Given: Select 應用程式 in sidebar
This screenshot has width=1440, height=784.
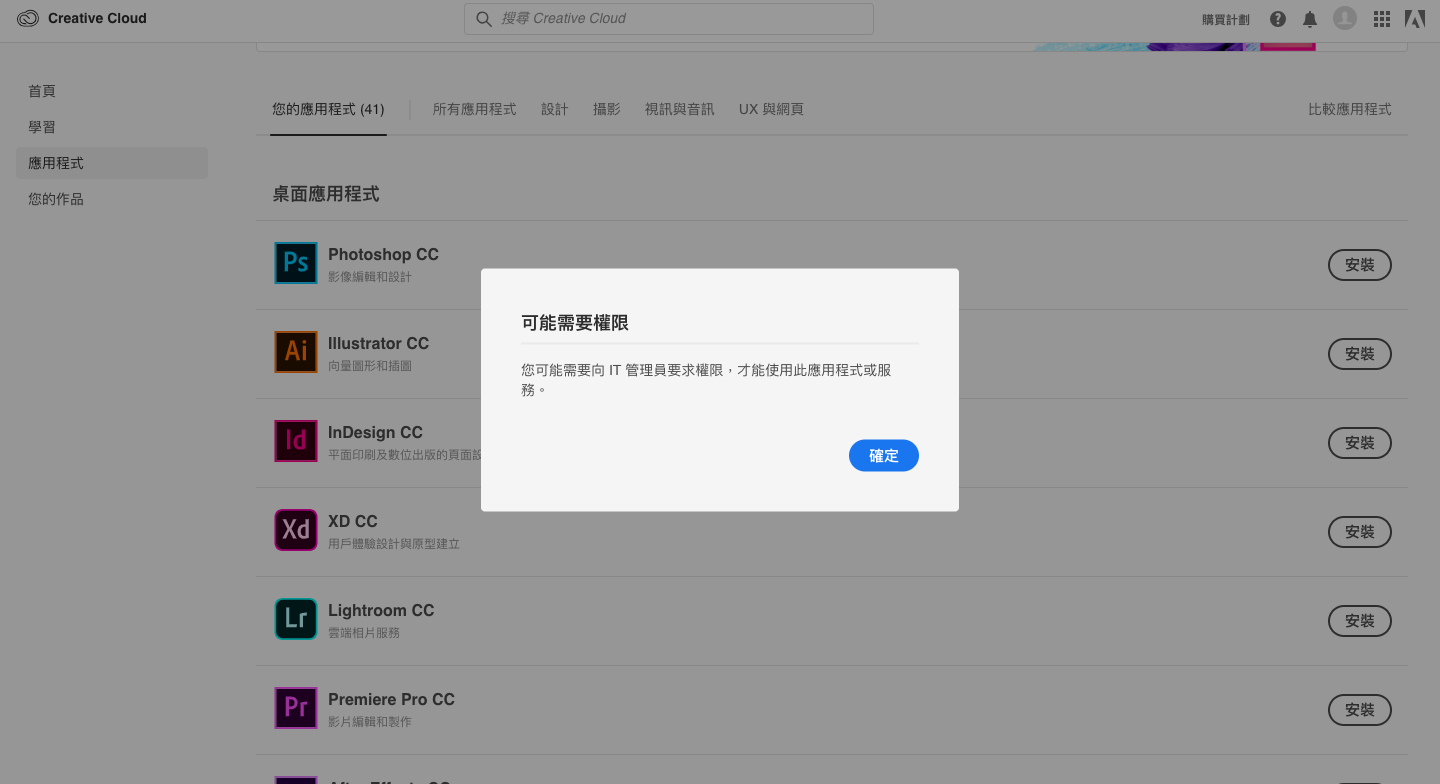Looking at the screenshot, I should 112,163.
